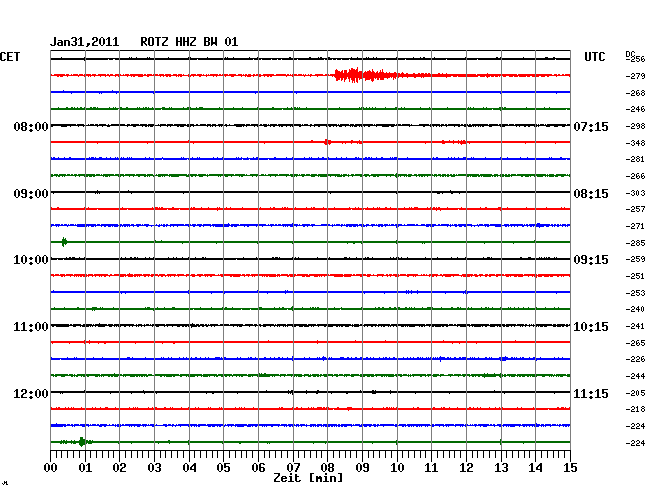Screen dimensions: 650x494
Task: Click the DC offset value -266
Action: point(635,176)
